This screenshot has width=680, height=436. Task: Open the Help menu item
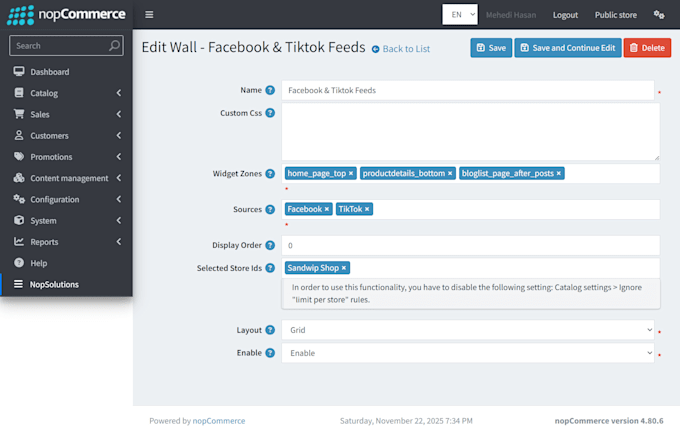pyautogui.click(x=66, y=263)
